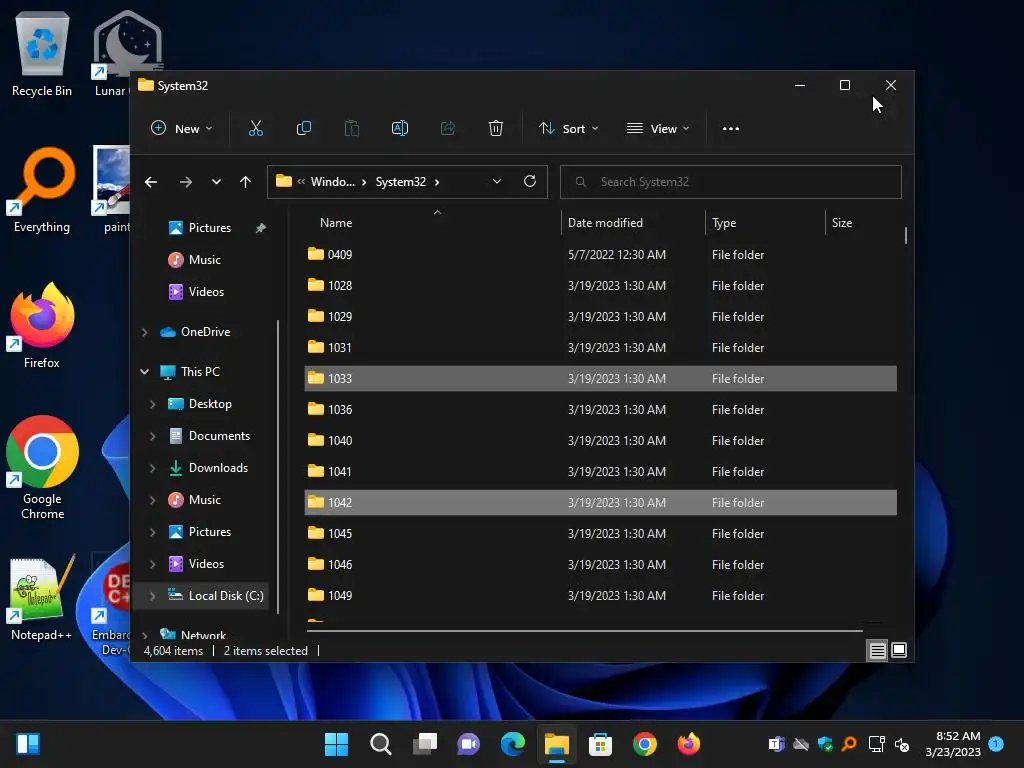Screen dimensions: 1024x768
Task: Open the New dropdown menu
Action: (182, 129)
